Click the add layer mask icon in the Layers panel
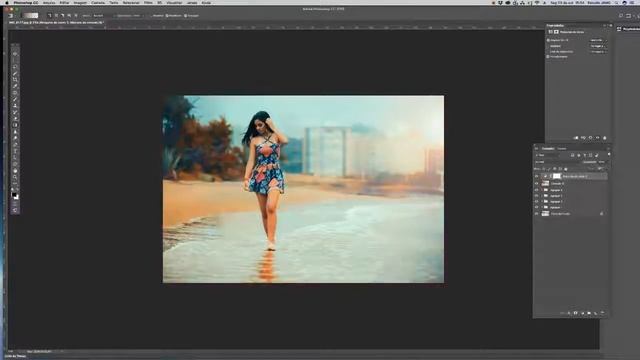 (576, 313)
